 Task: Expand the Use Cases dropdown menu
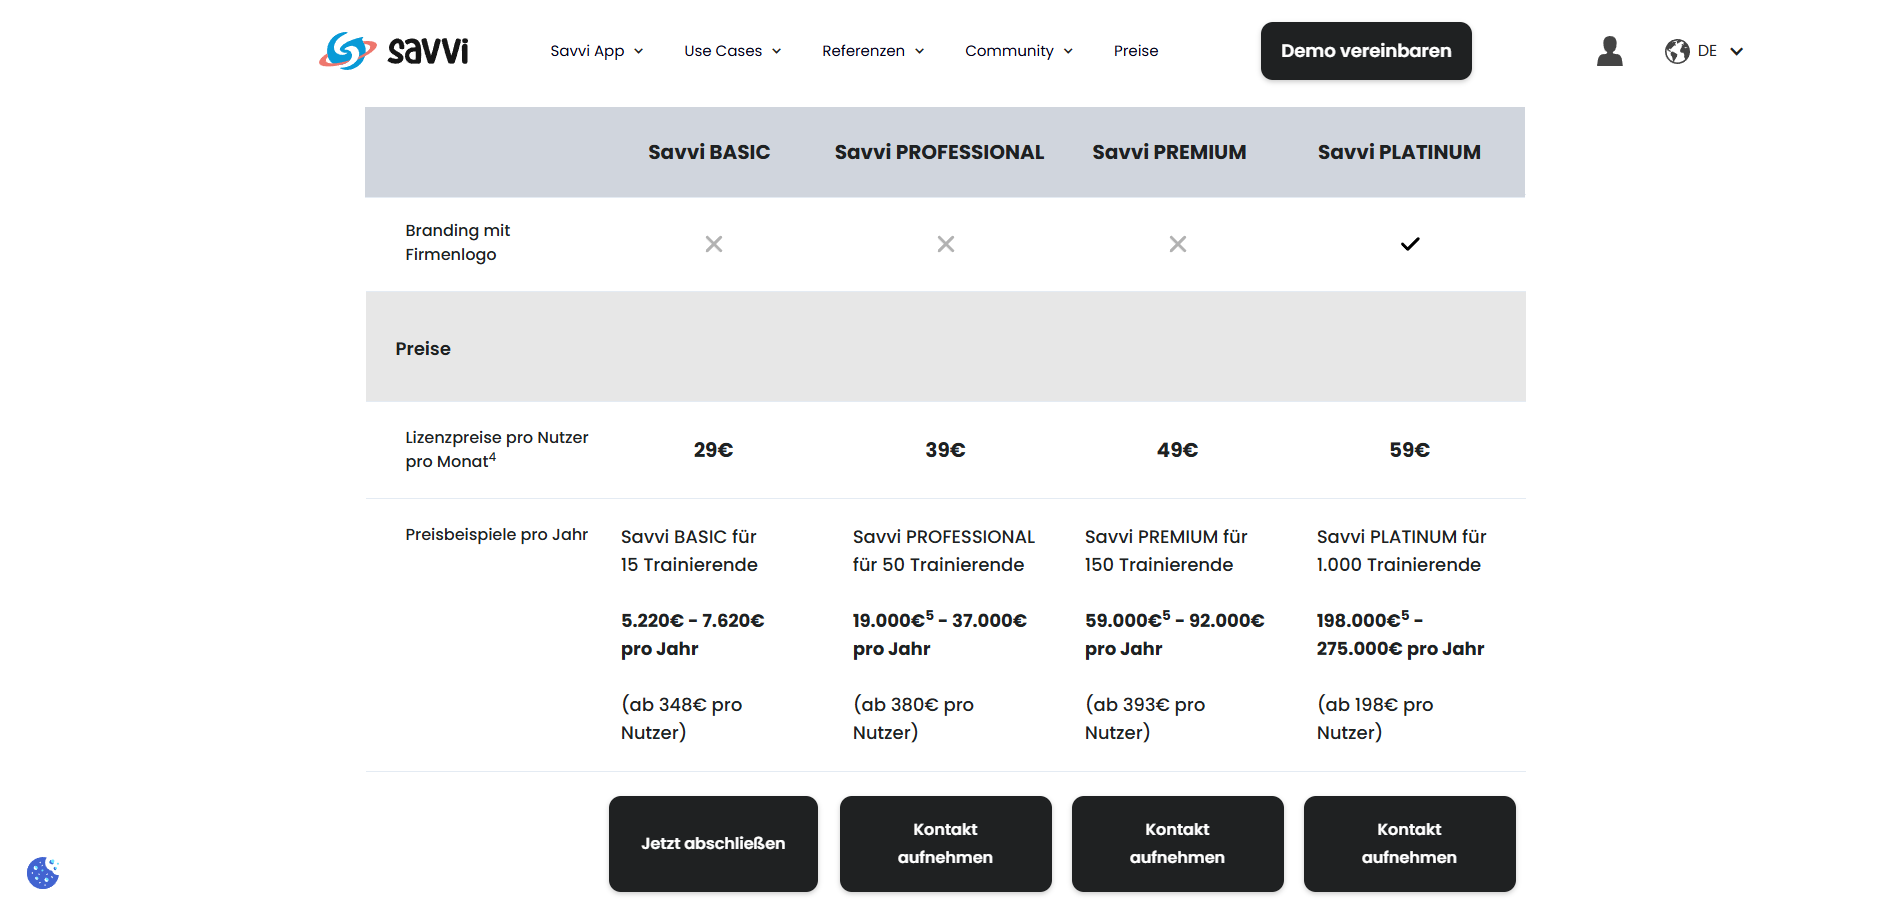click(732, 51)
